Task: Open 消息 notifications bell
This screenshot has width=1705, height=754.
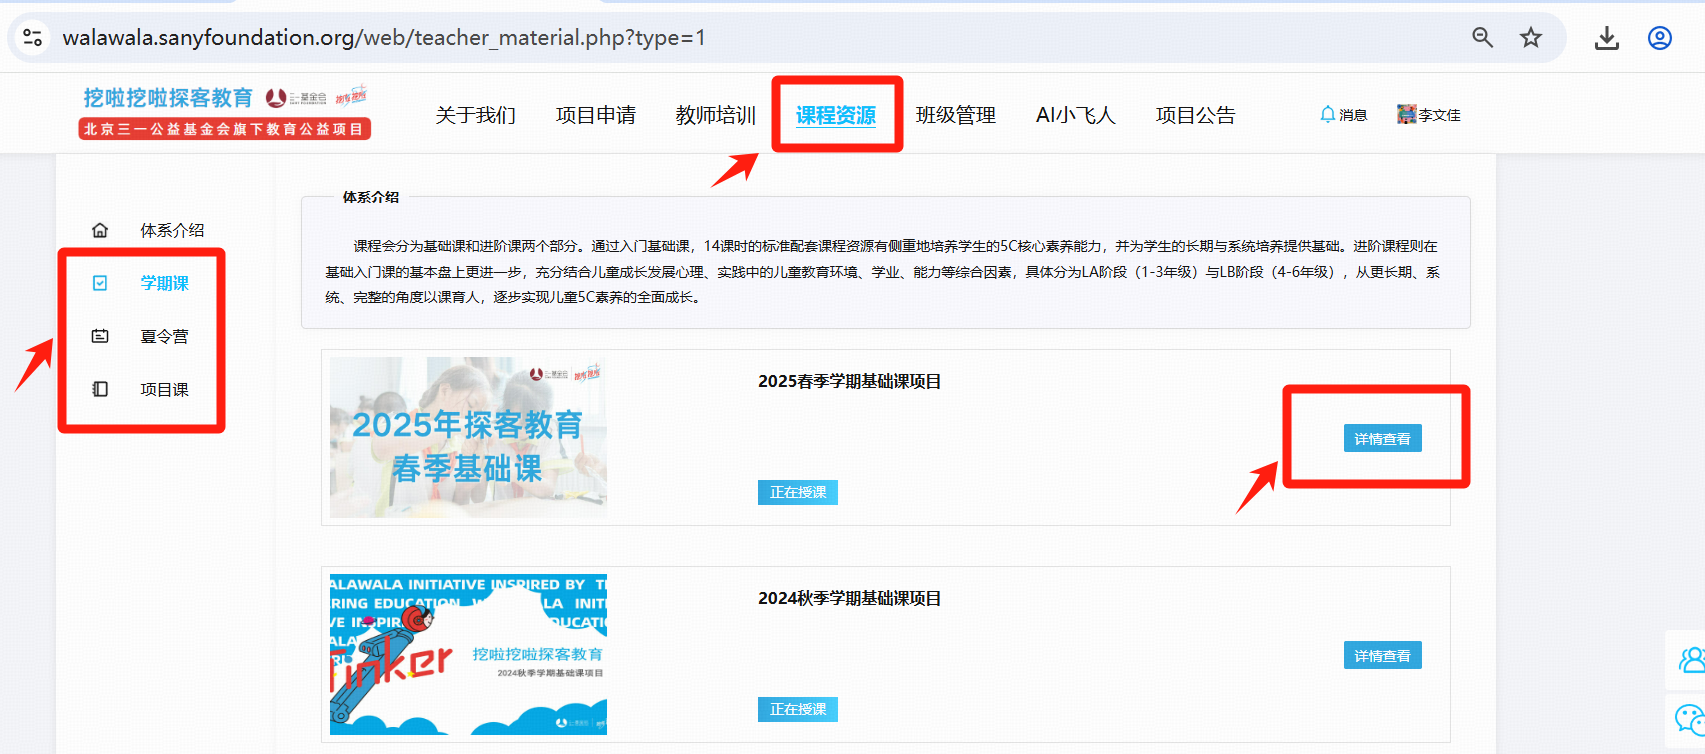Action: click(x=1342, y=115)
